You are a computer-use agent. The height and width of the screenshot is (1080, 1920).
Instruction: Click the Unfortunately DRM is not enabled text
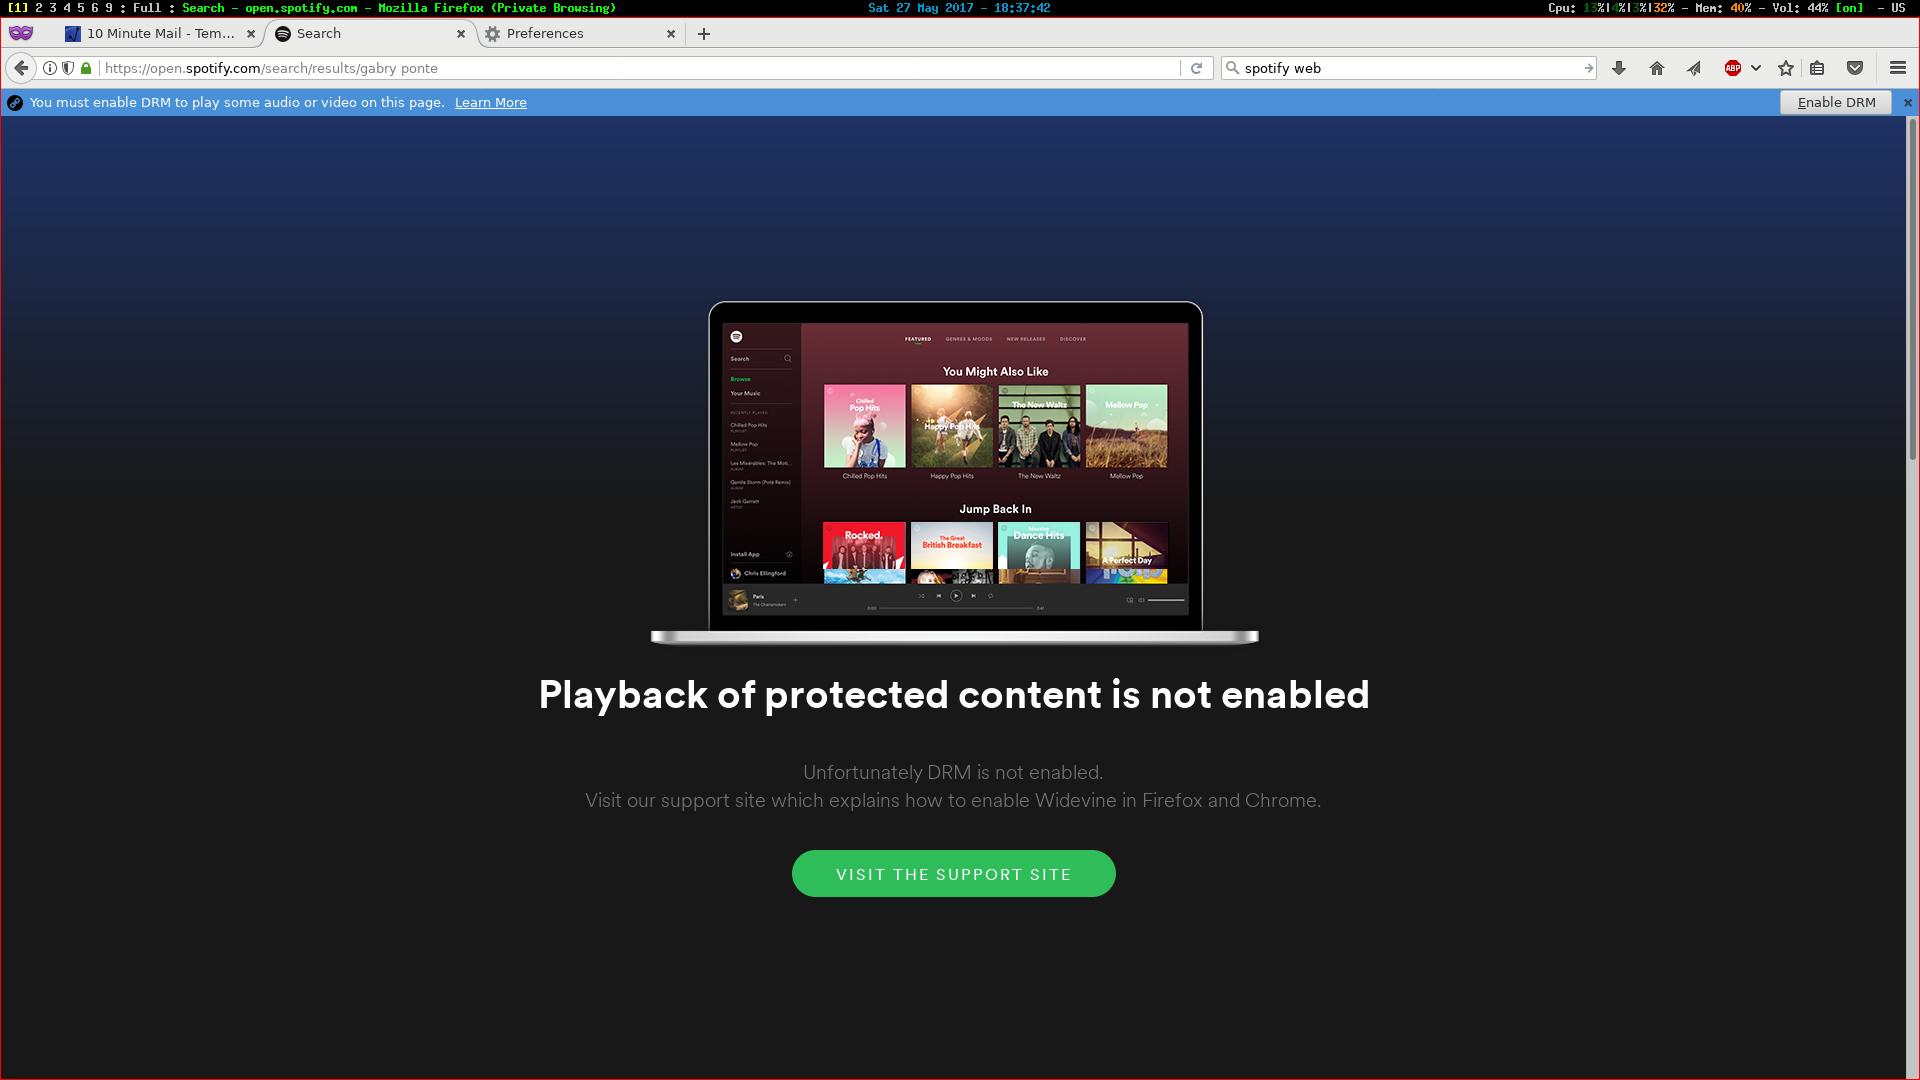[x=953, y=772]
